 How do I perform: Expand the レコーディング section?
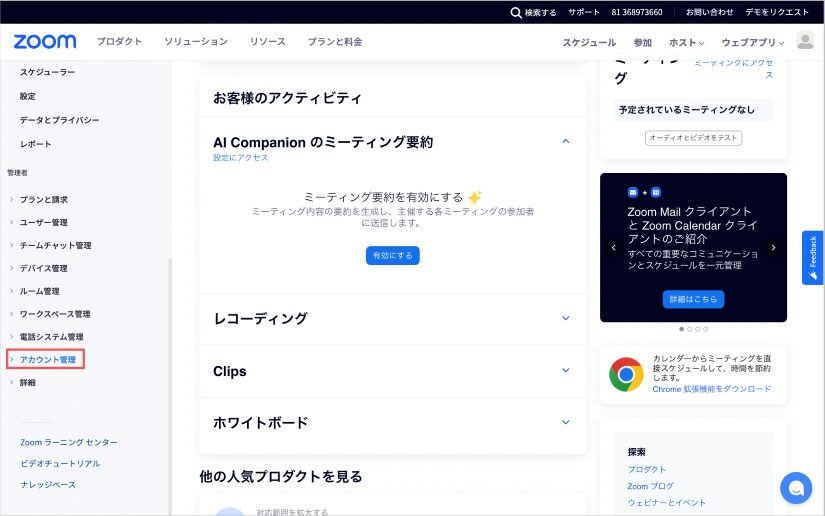click(565, 318)
